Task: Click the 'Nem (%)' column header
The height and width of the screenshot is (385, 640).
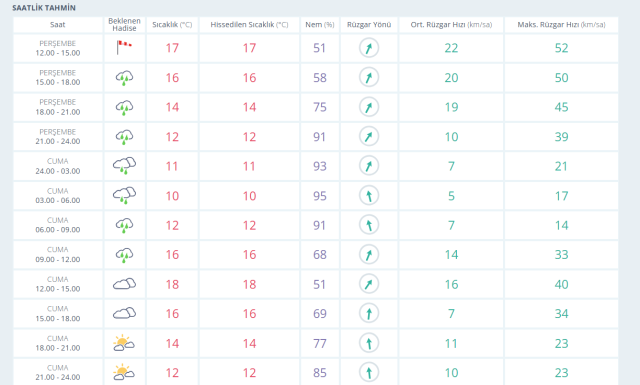Action: coord(320,24)
